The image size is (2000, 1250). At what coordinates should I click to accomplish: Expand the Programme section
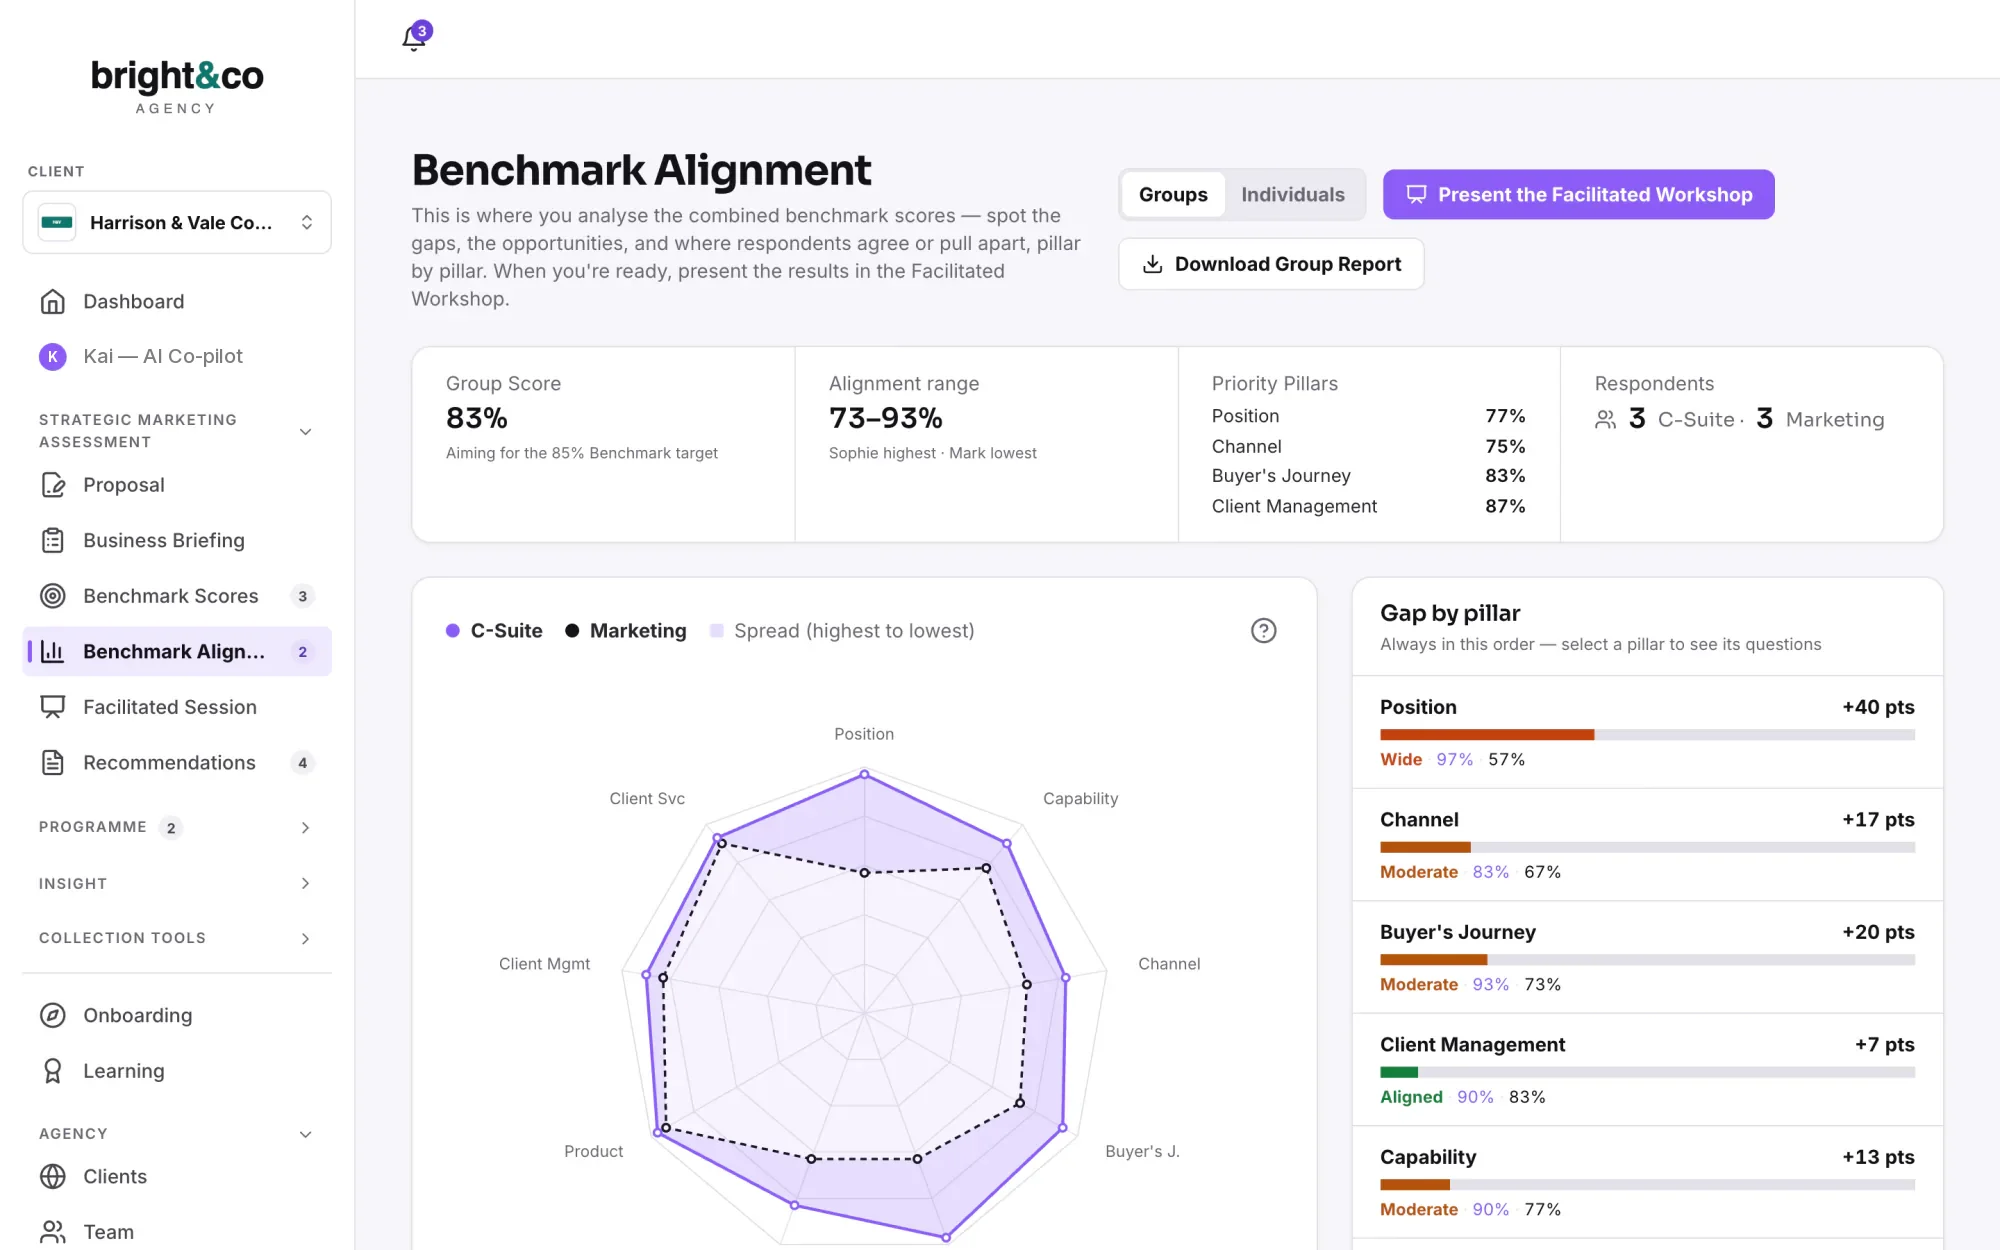pyautogui.click(x=305, y=828)
